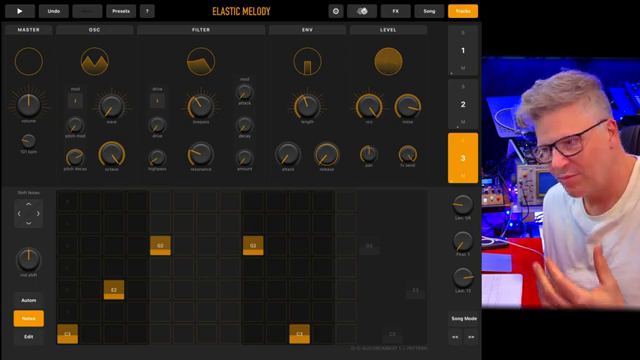Mute track 2 with its M toggle

point(463,122)
